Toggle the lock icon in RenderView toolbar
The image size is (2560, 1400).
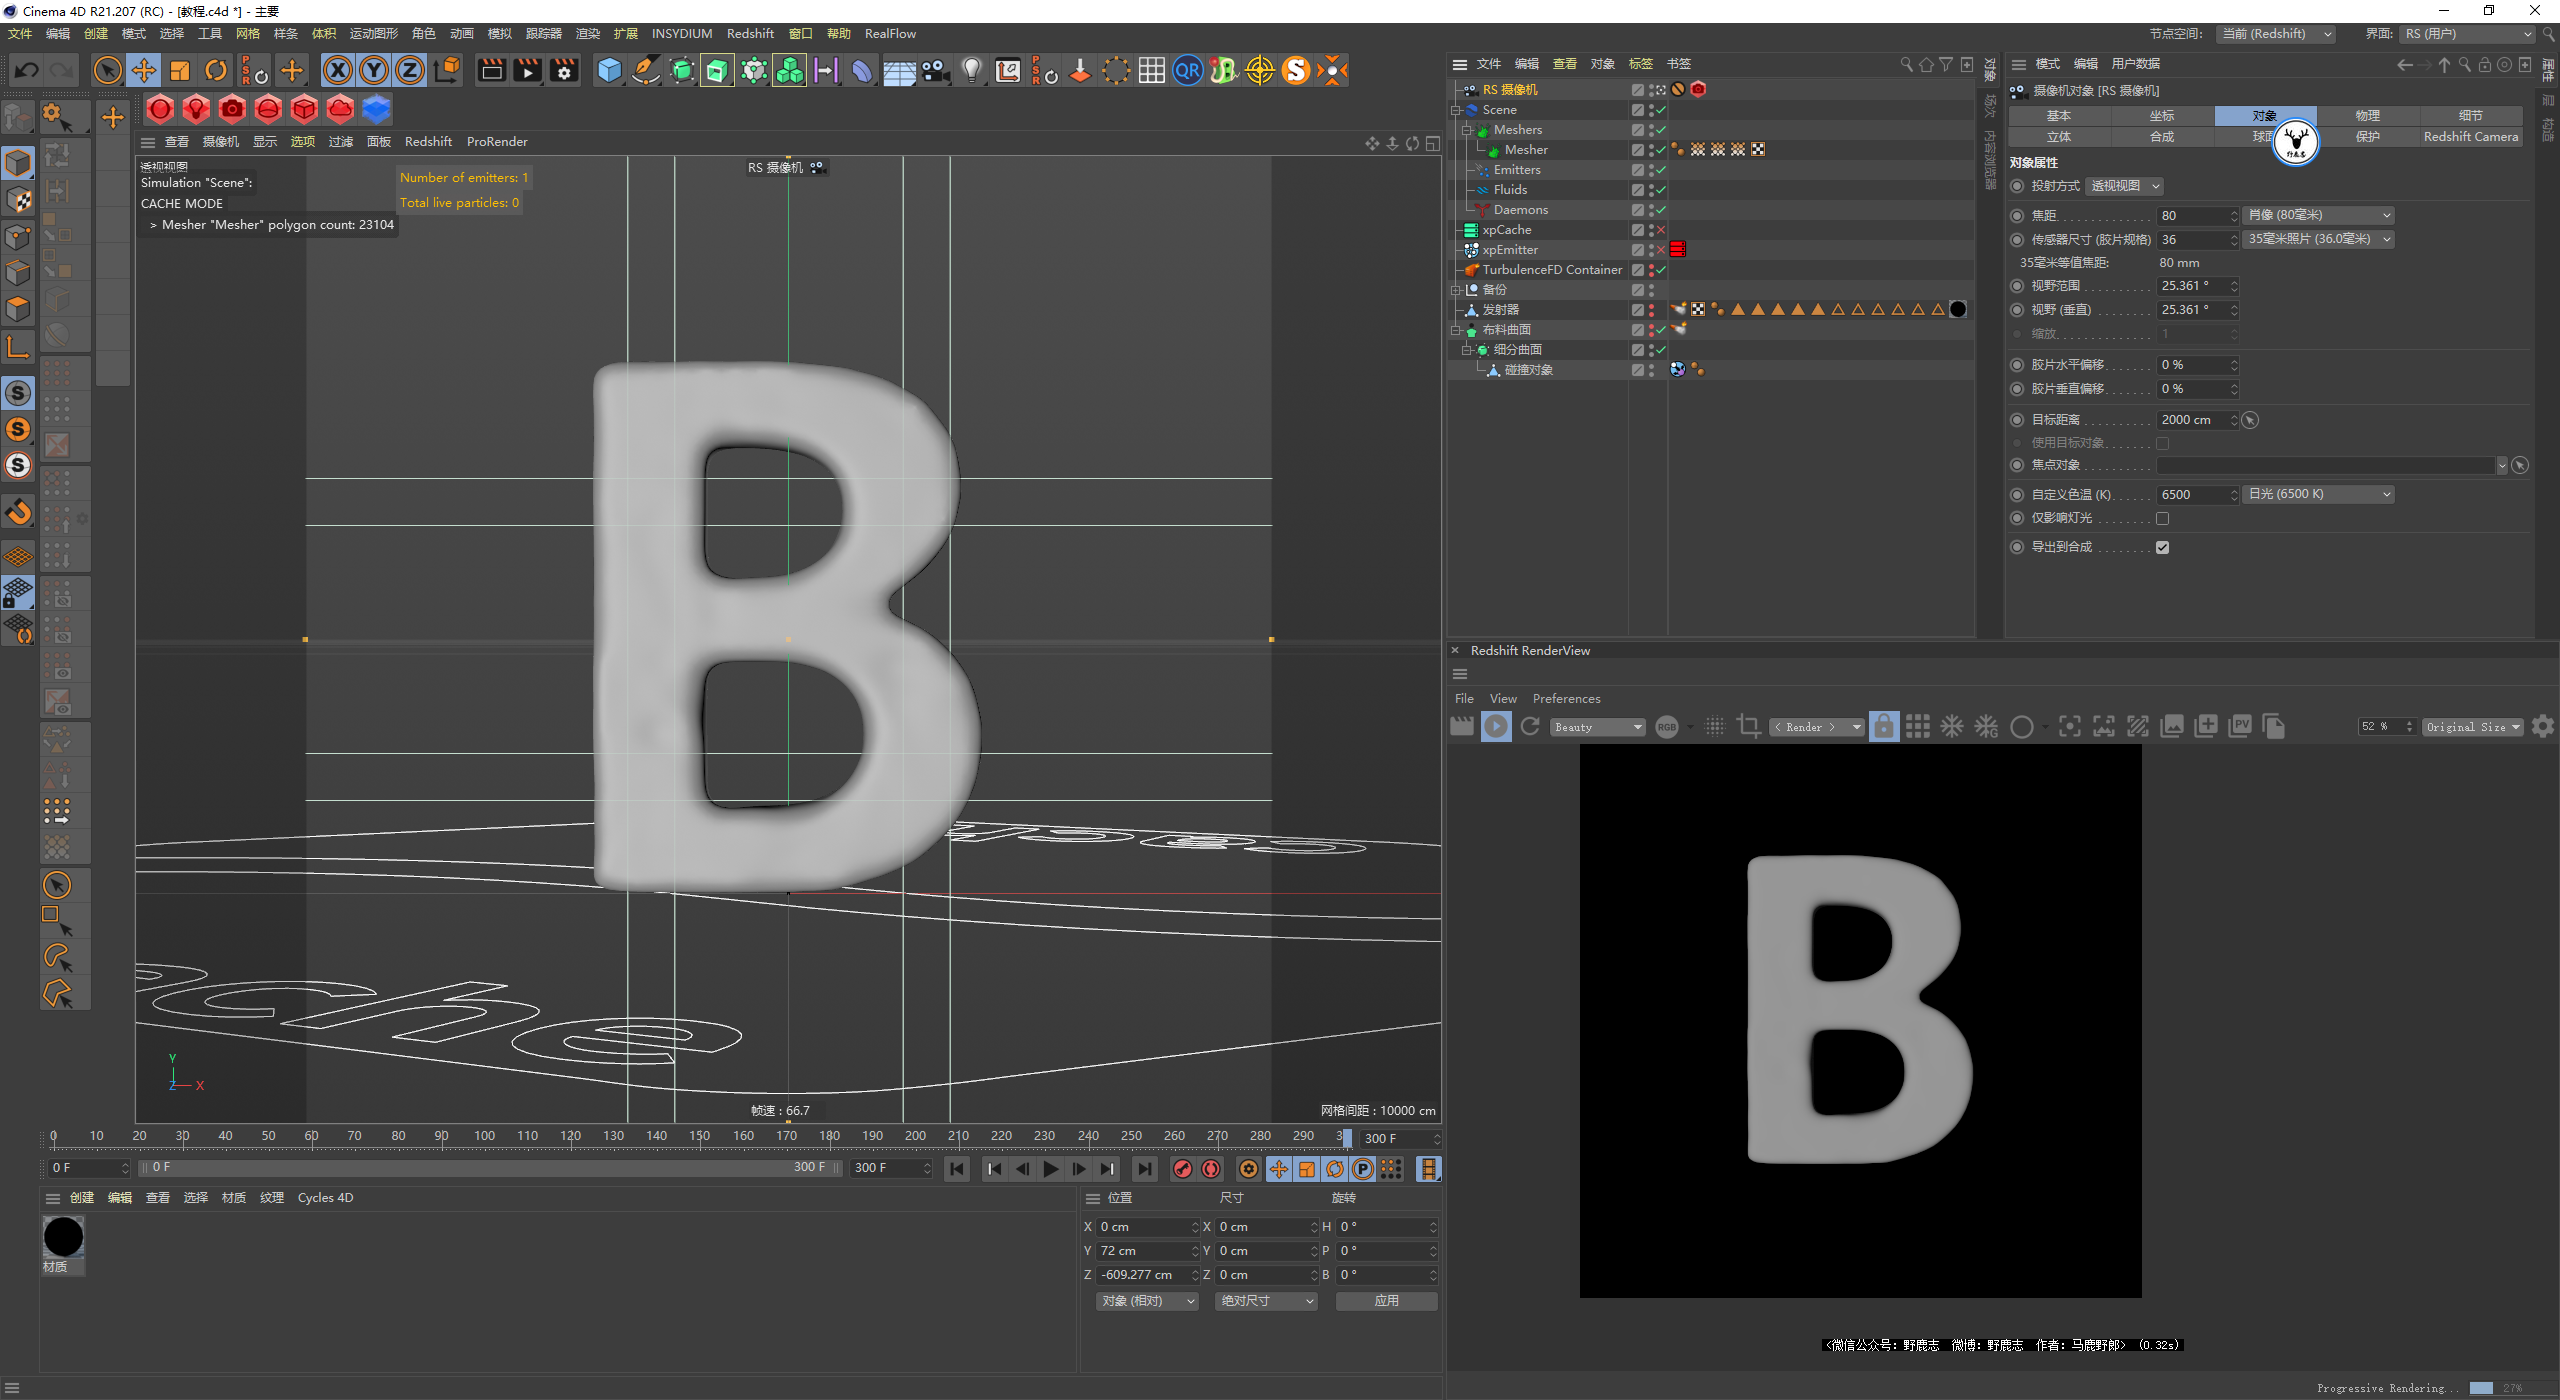click(x=1883, y=727)
